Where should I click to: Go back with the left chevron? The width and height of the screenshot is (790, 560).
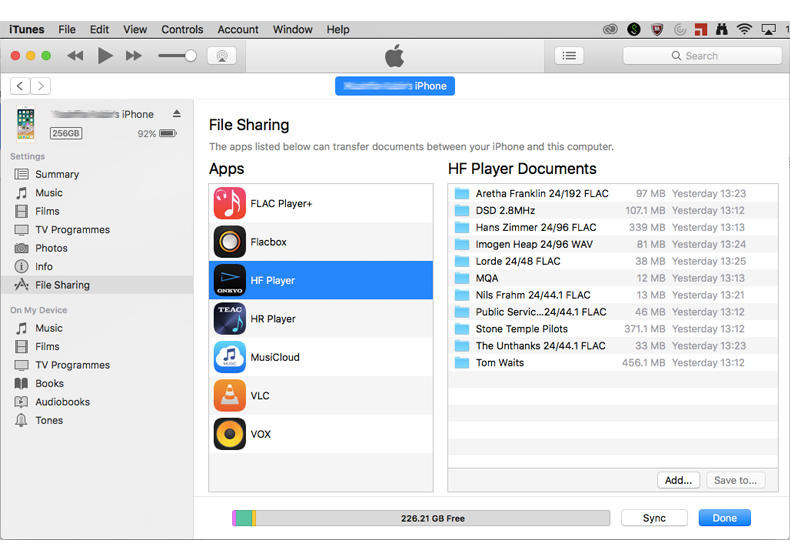click(20, 86)
